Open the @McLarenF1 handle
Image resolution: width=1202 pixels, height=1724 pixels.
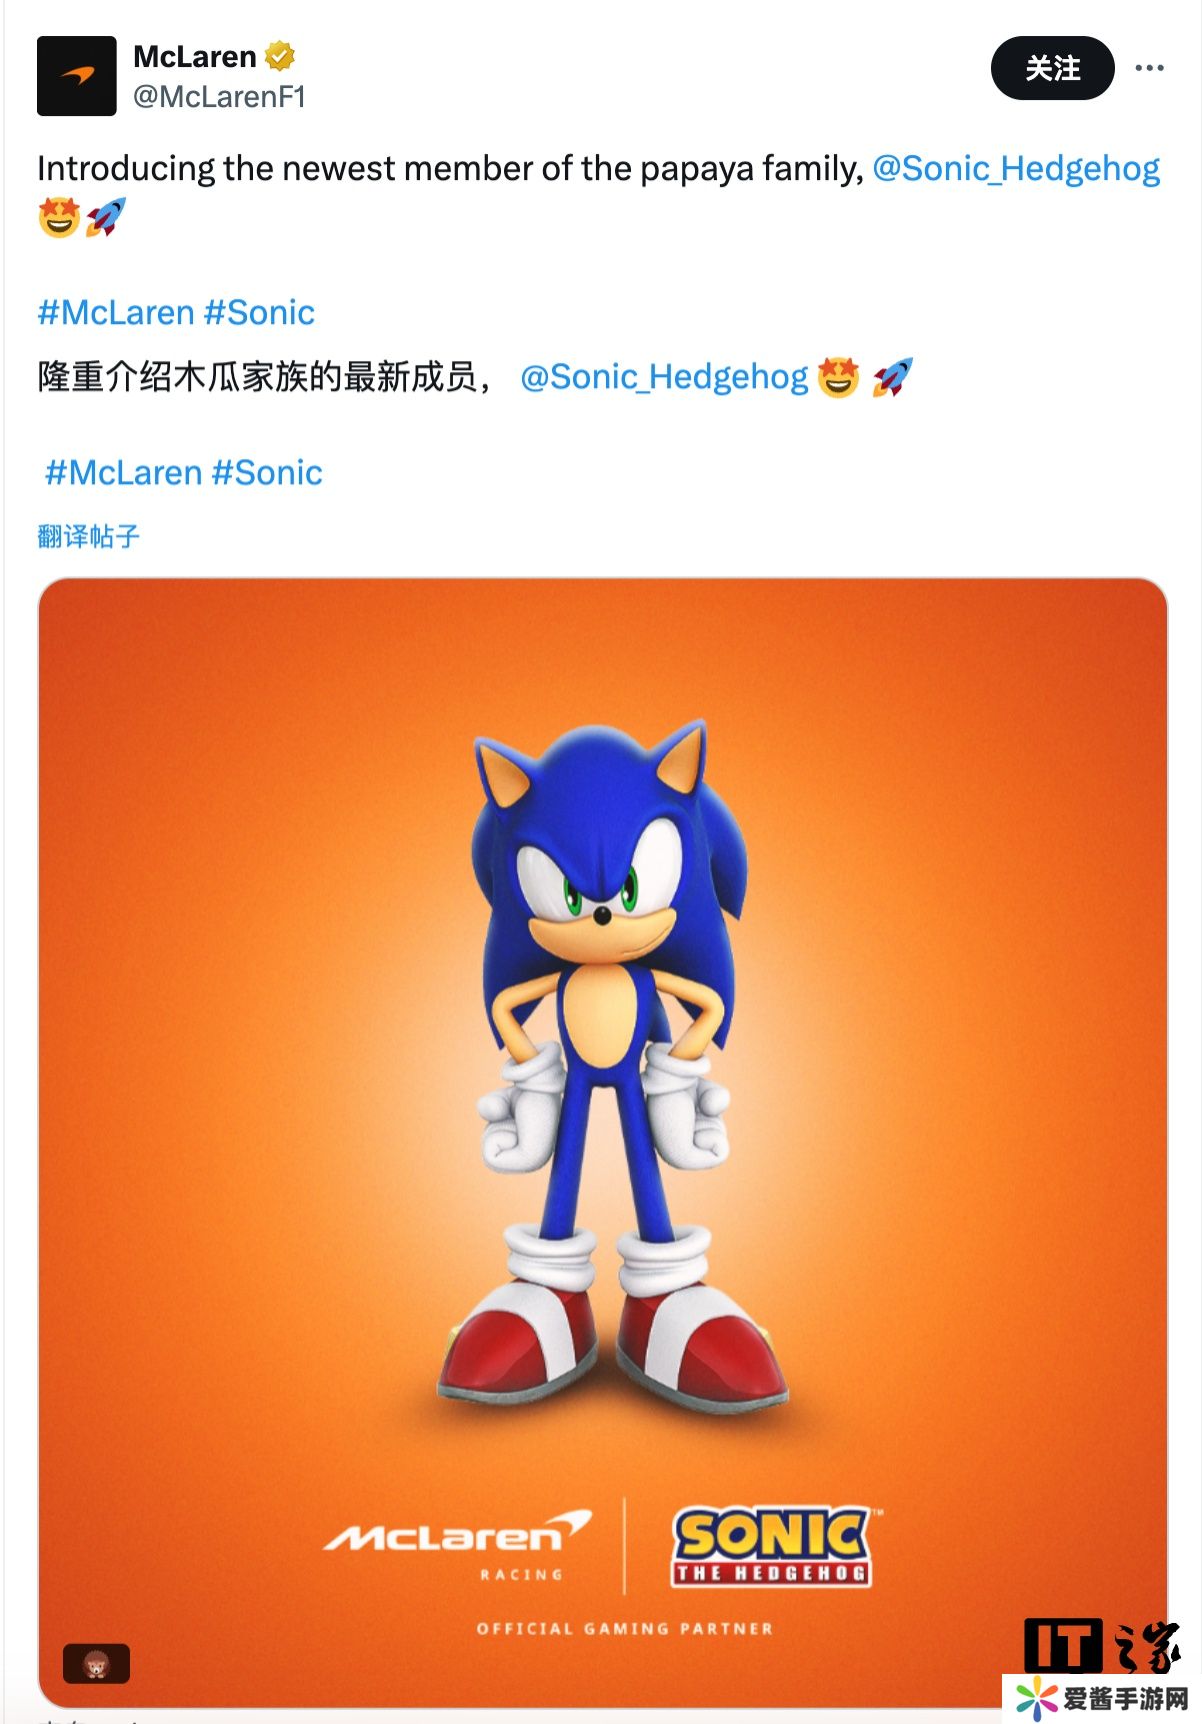coord(219,97)
